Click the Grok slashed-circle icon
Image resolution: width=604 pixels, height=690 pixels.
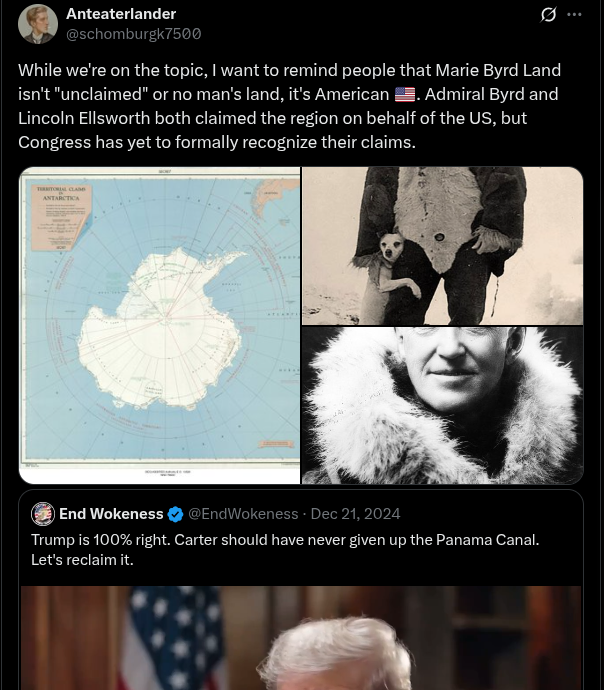pyautogui.click(x=548, y=15)
